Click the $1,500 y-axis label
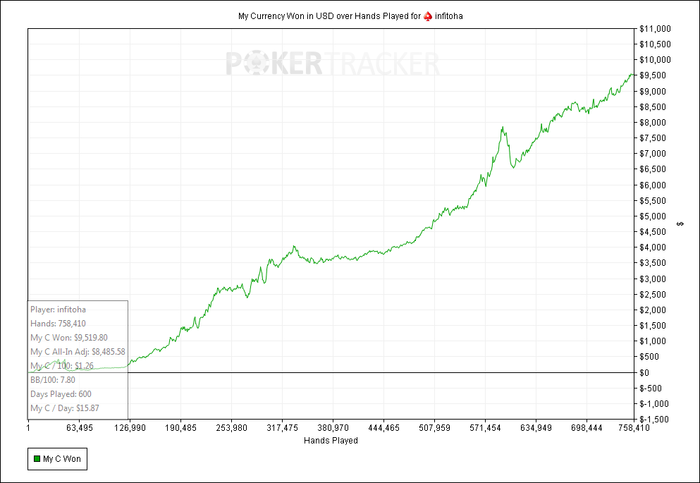 653,325
